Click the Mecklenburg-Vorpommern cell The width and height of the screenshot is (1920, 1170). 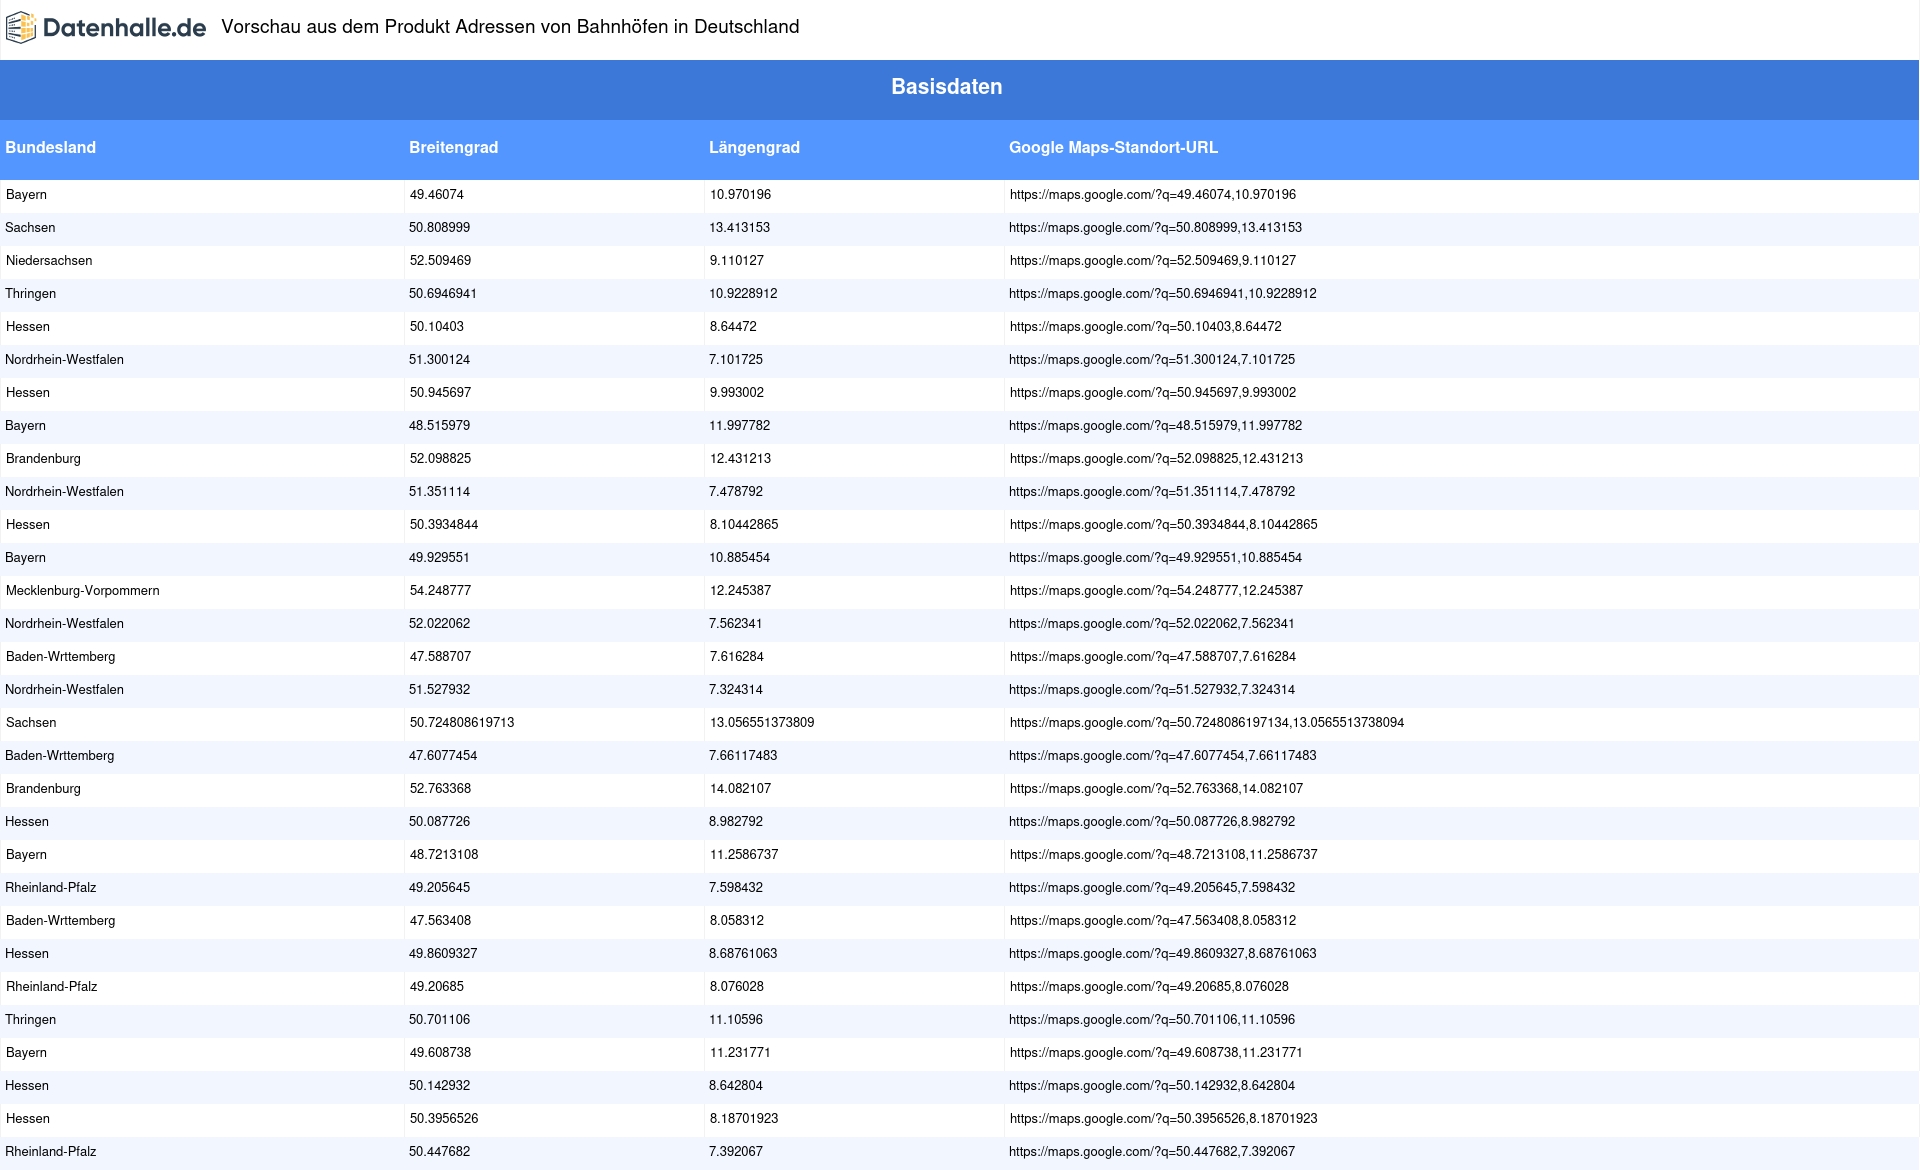pyautogui.click(x=83, y=591)
